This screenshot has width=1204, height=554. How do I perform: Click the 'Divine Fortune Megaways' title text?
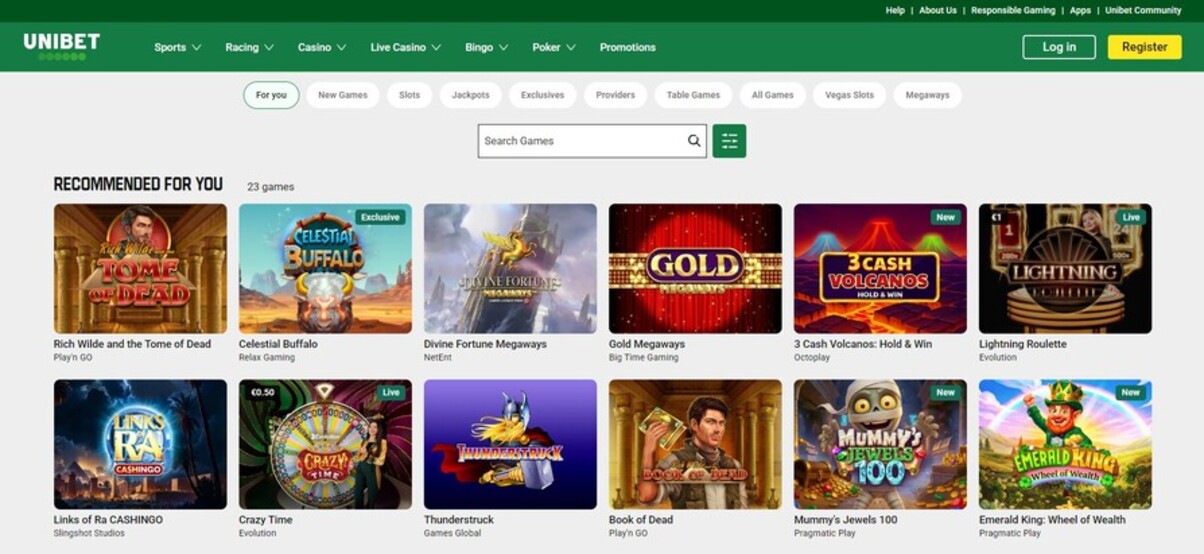tap(485, 344)
